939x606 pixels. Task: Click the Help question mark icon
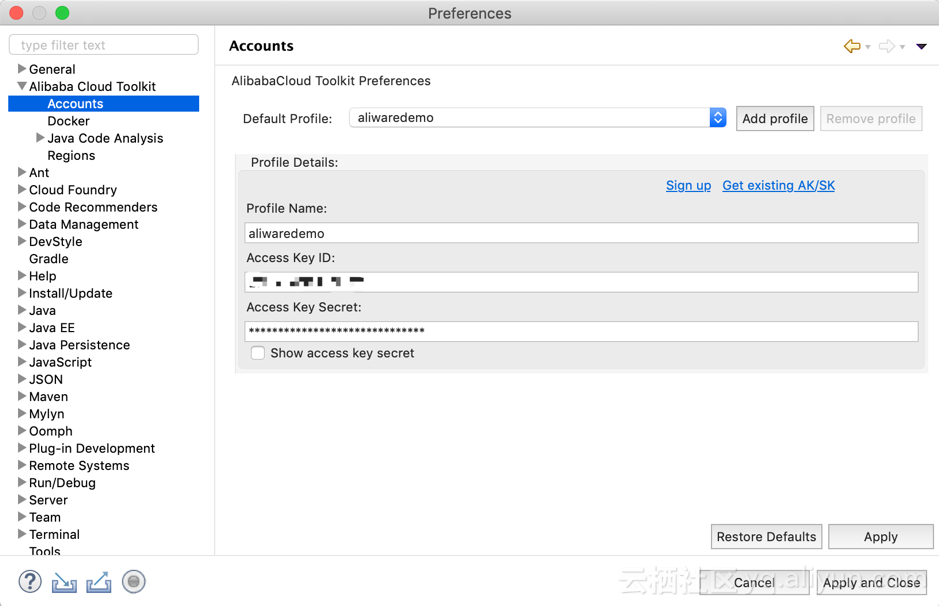point(29,581)
